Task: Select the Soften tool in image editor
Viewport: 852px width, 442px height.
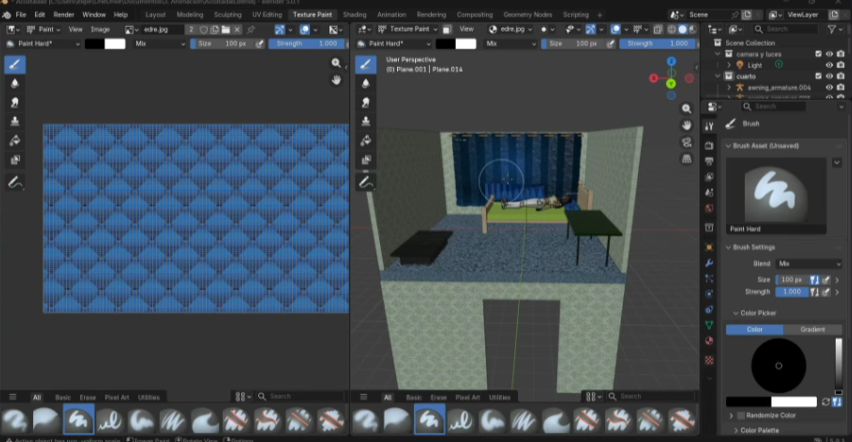Action: pos(15,83)
